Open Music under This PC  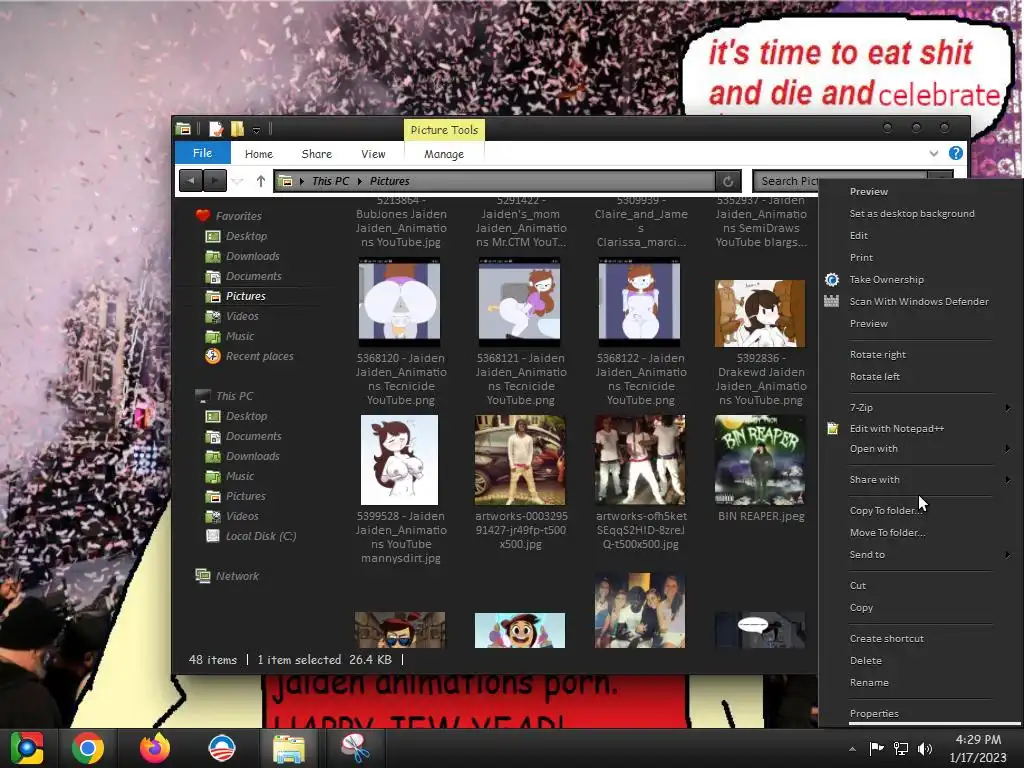(240, 476)
